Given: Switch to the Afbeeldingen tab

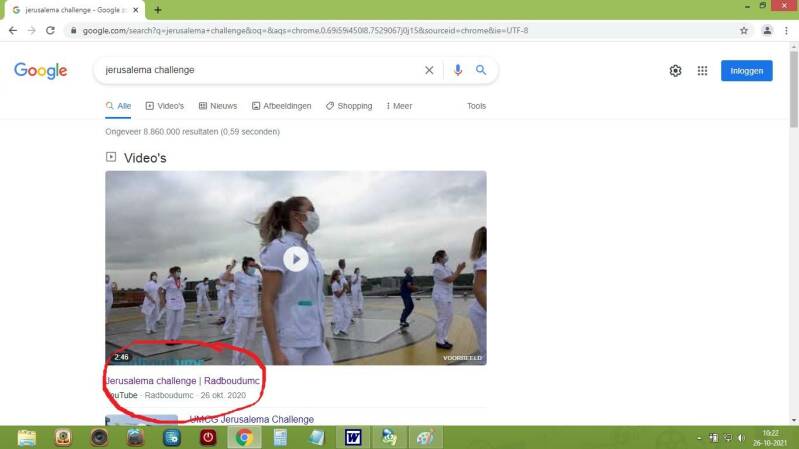Looking at the screenshot, I should (281, 106).
